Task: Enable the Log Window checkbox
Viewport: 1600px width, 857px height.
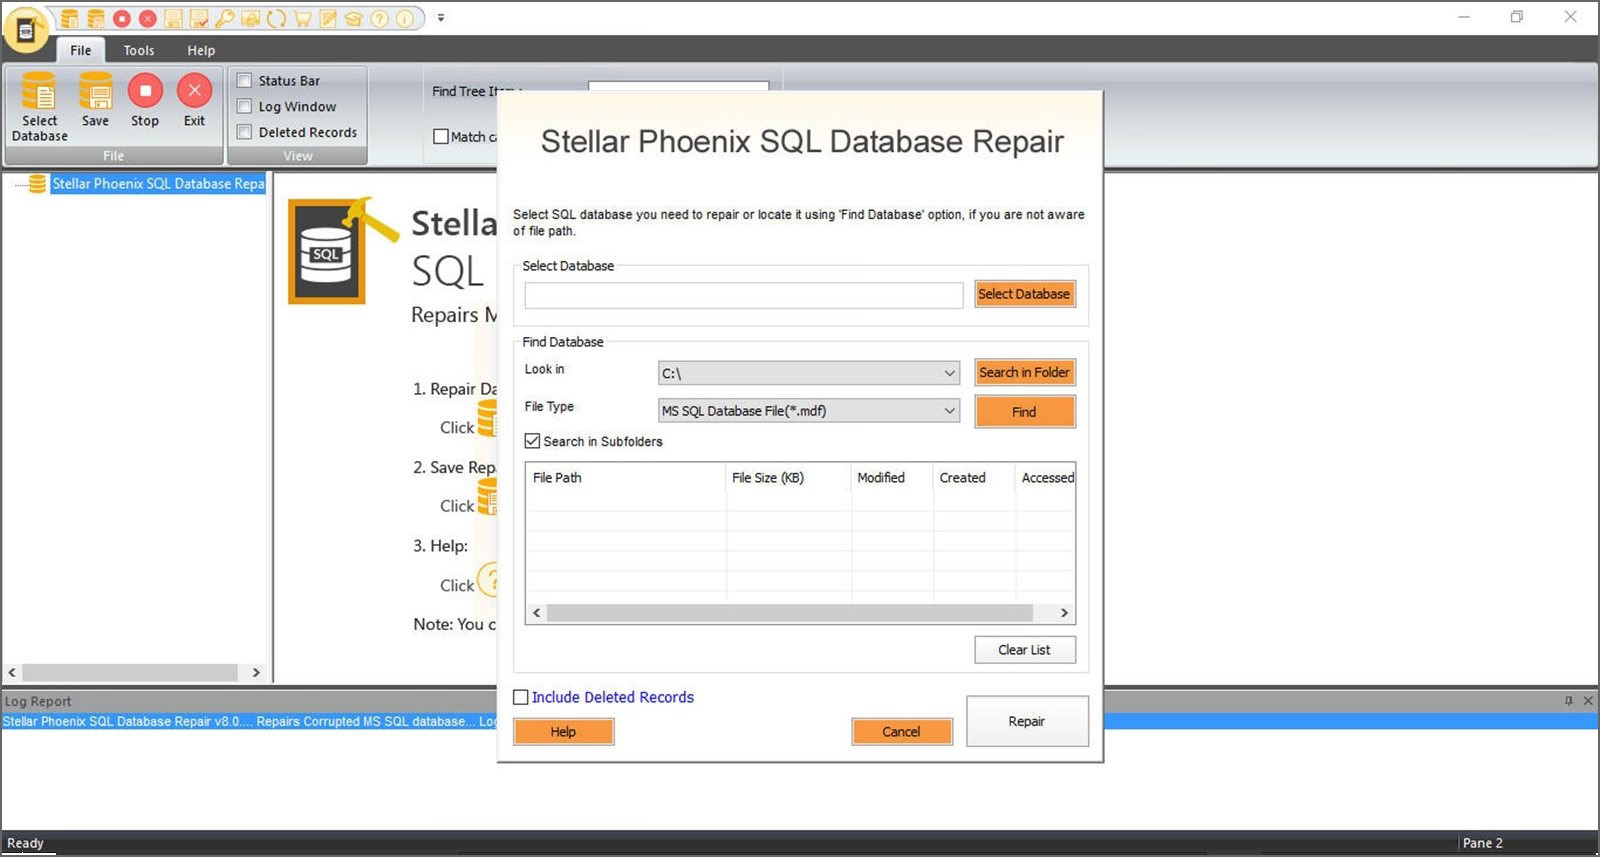Action: click(x=244, y=106)
